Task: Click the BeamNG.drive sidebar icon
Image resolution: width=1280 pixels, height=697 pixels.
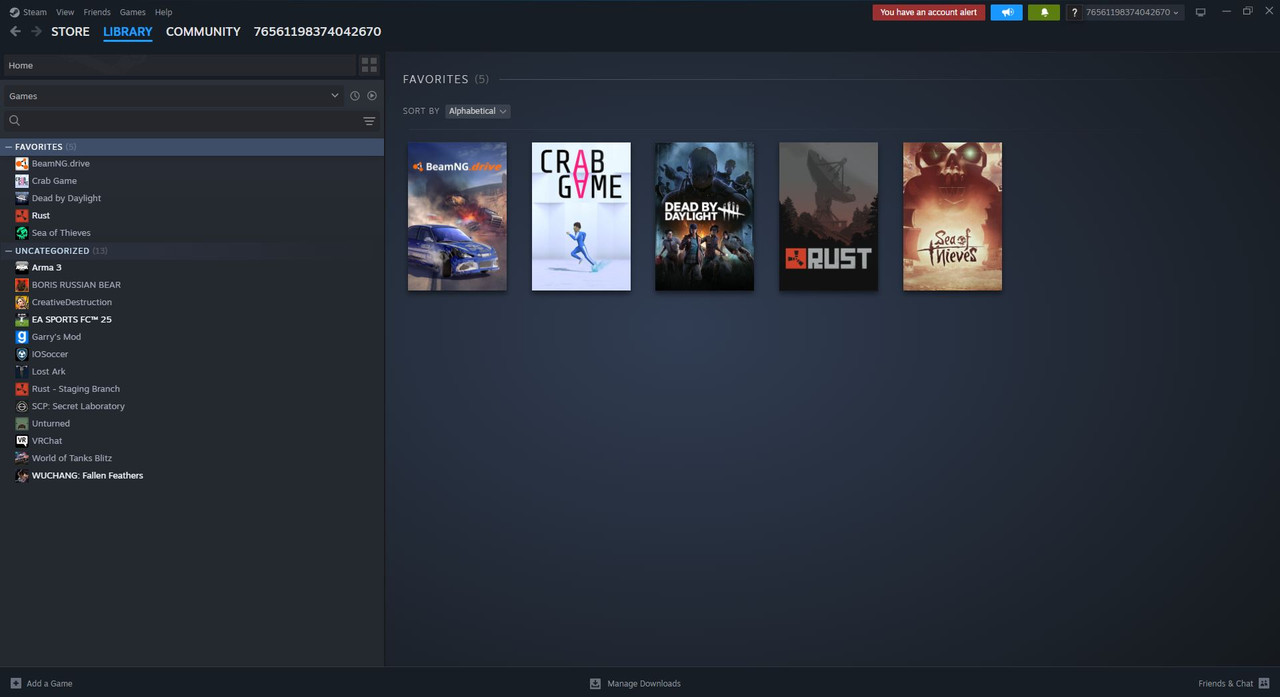Action: [22, 163]
